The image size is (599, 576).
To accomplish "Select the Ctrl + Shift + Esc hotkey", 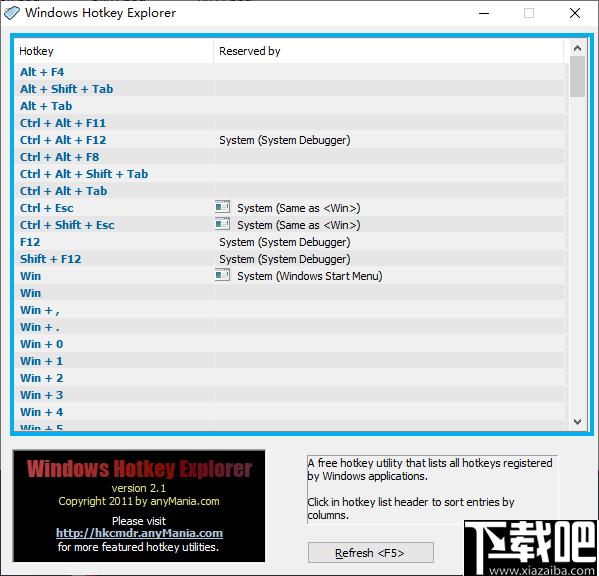I will [x=67, y=225].
